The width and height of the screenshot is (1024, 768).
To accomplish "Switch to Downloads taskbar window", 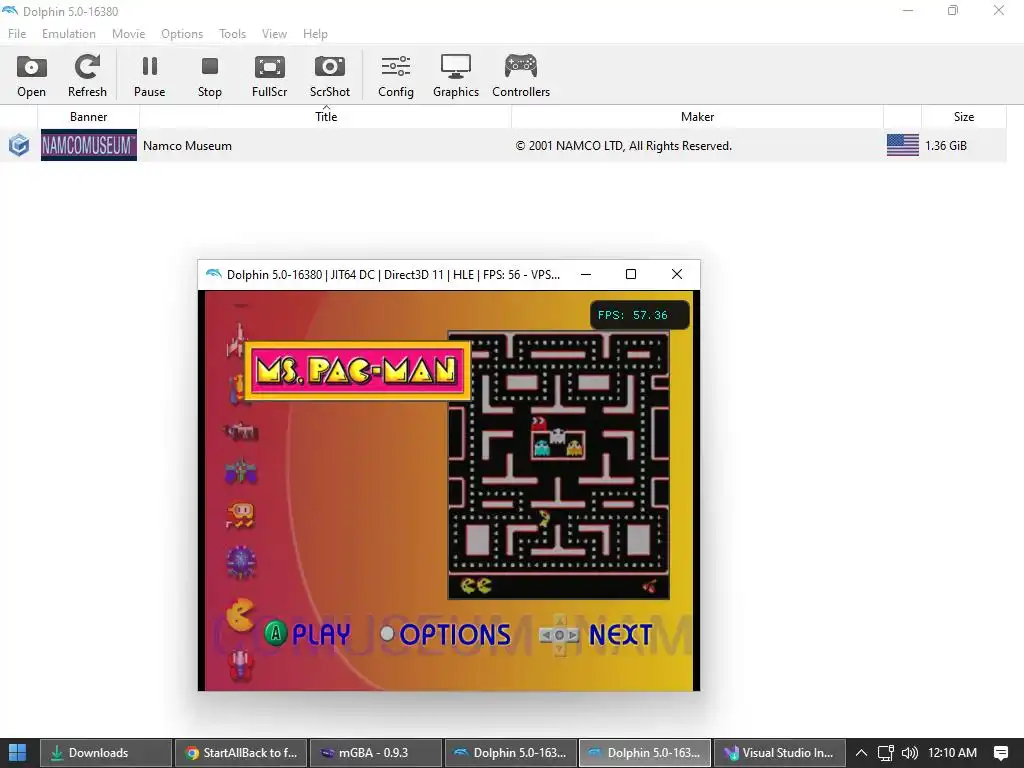I will [x=106, y=753].
